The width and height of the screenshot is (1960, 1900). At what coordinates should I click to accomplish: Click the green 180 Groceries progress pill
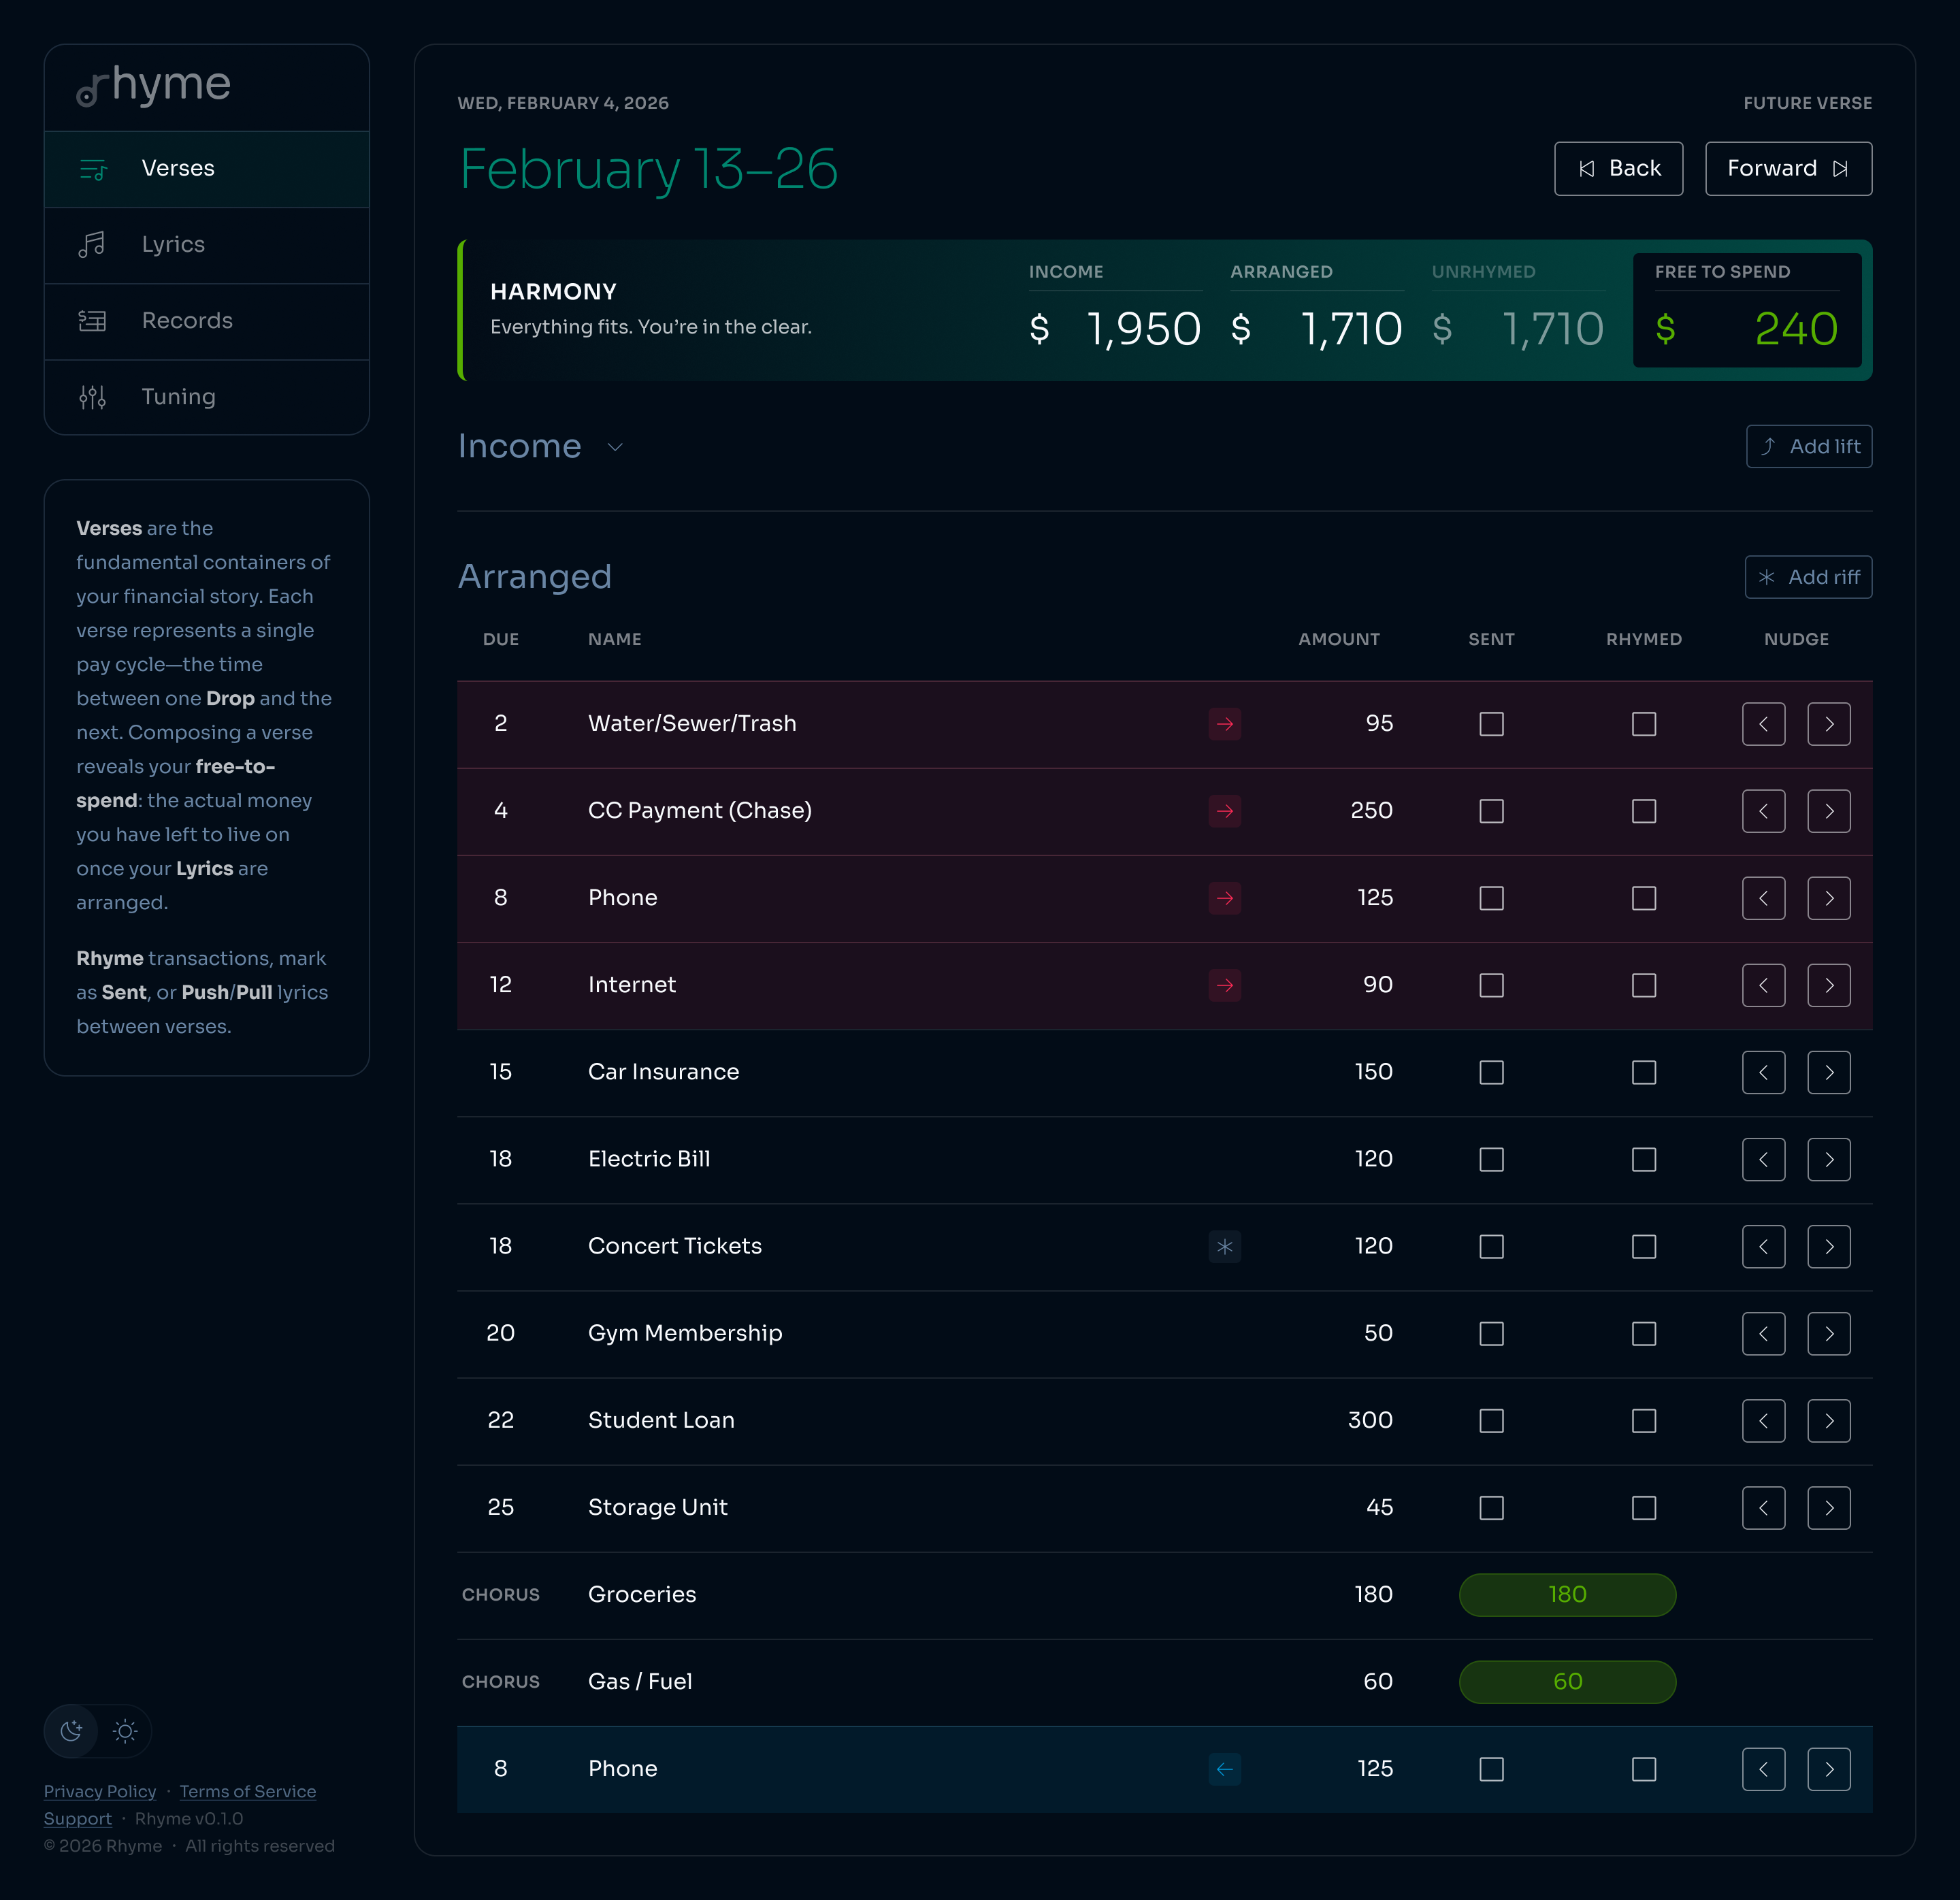click(1567, 1594)
